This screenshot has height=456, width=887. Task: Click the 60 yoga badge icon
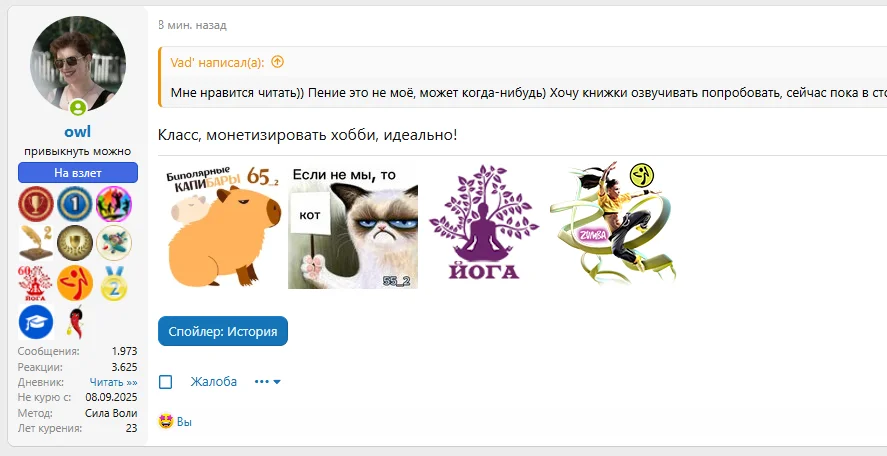tap(35, 283)
